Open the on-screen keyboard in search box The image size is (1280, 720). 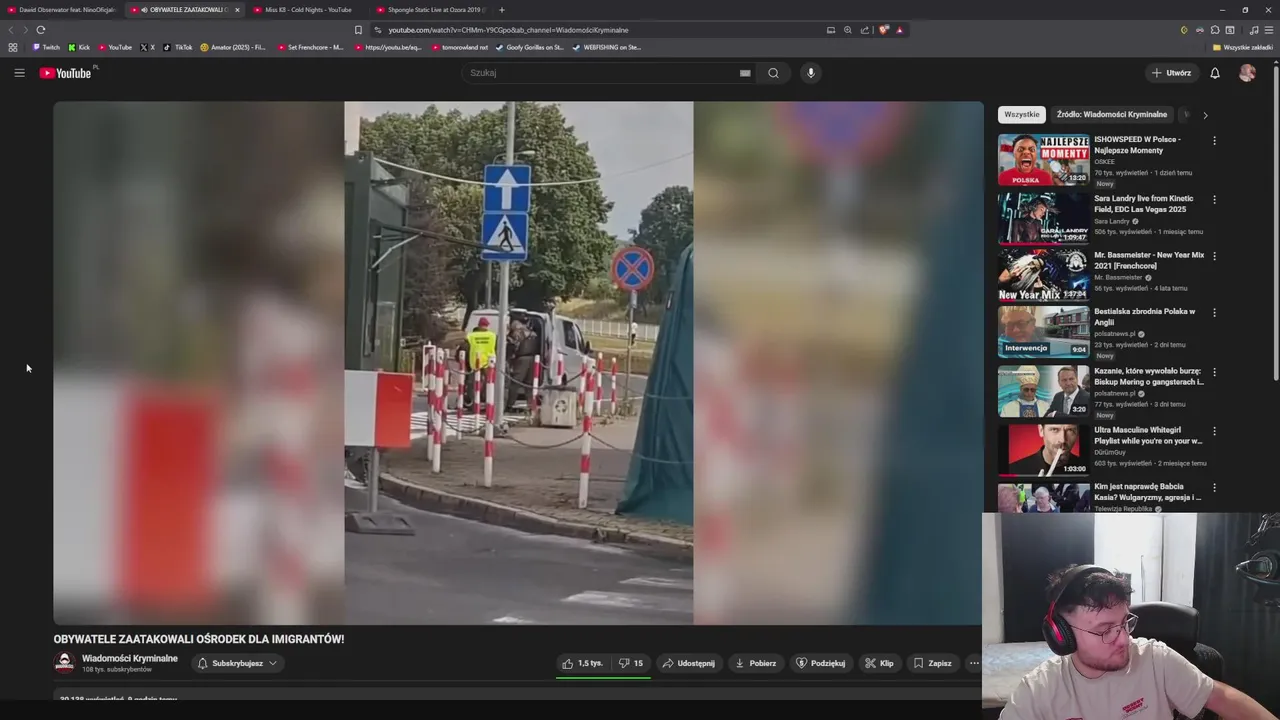[x=745, y=73]
